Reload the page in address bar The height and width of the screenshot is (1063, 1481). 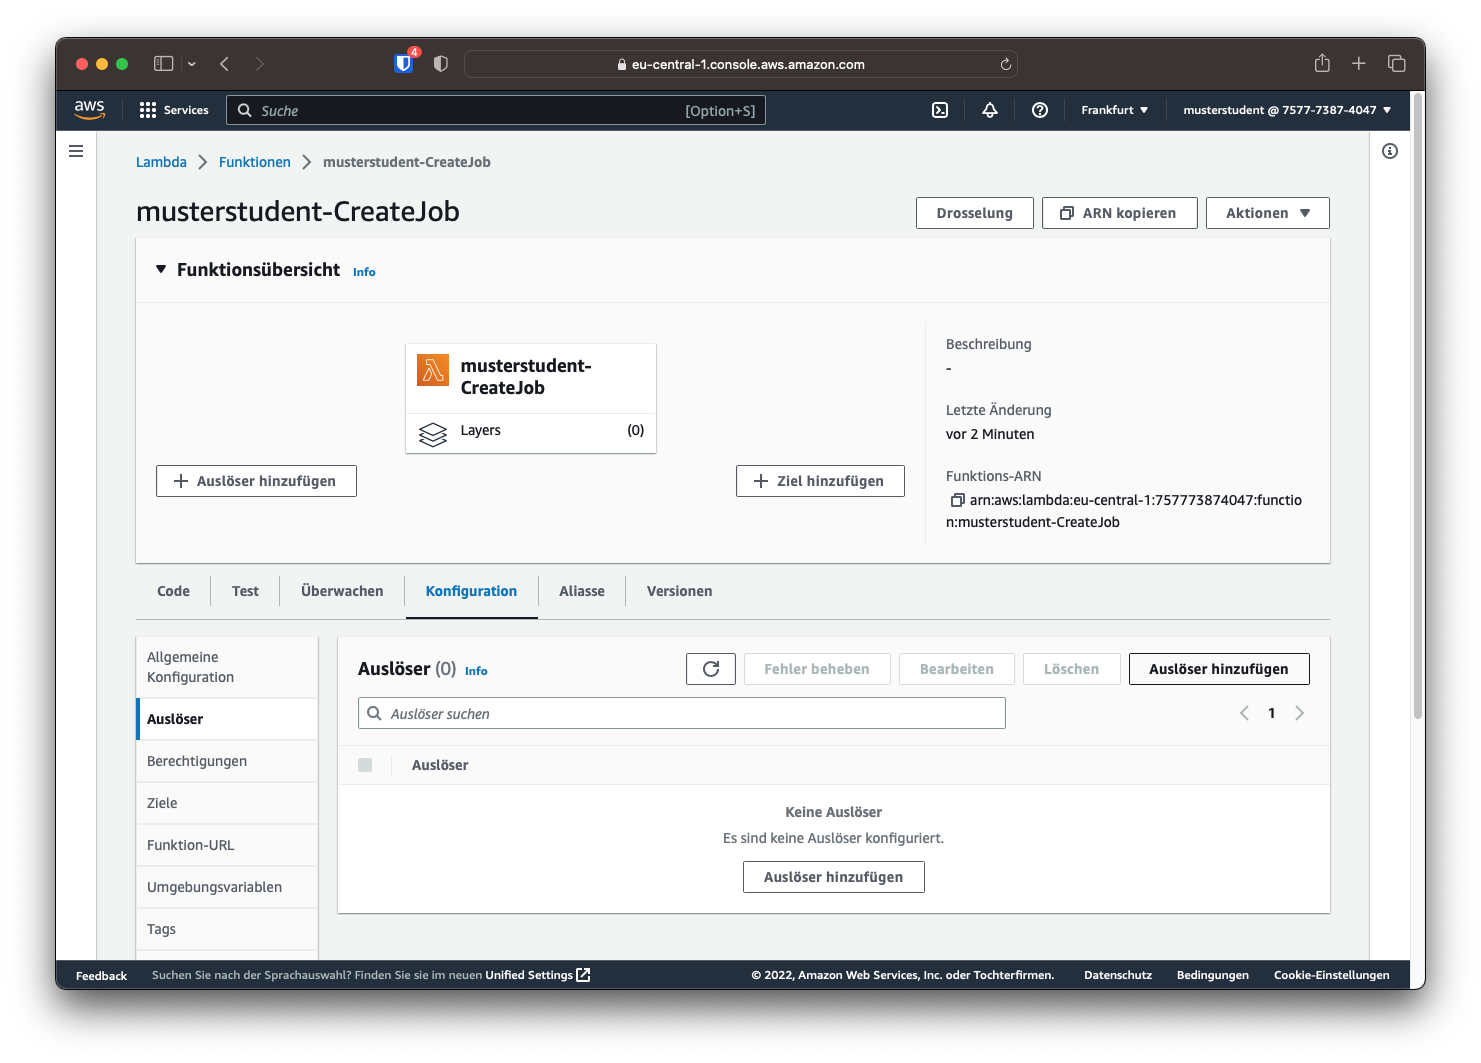point(1006,64)
